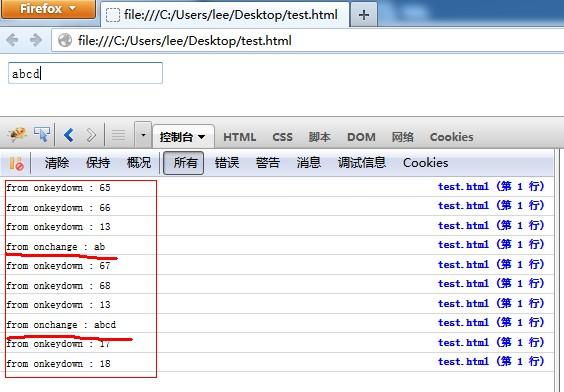Switch to the DOM panel tab

click(x=361, y=137)
